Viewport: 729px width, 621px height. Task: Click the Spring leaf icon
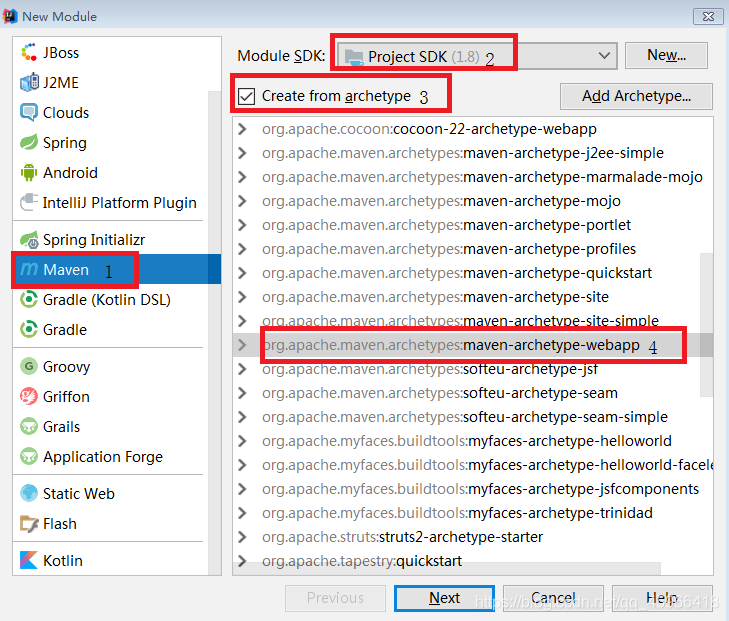tap(29, 143)
